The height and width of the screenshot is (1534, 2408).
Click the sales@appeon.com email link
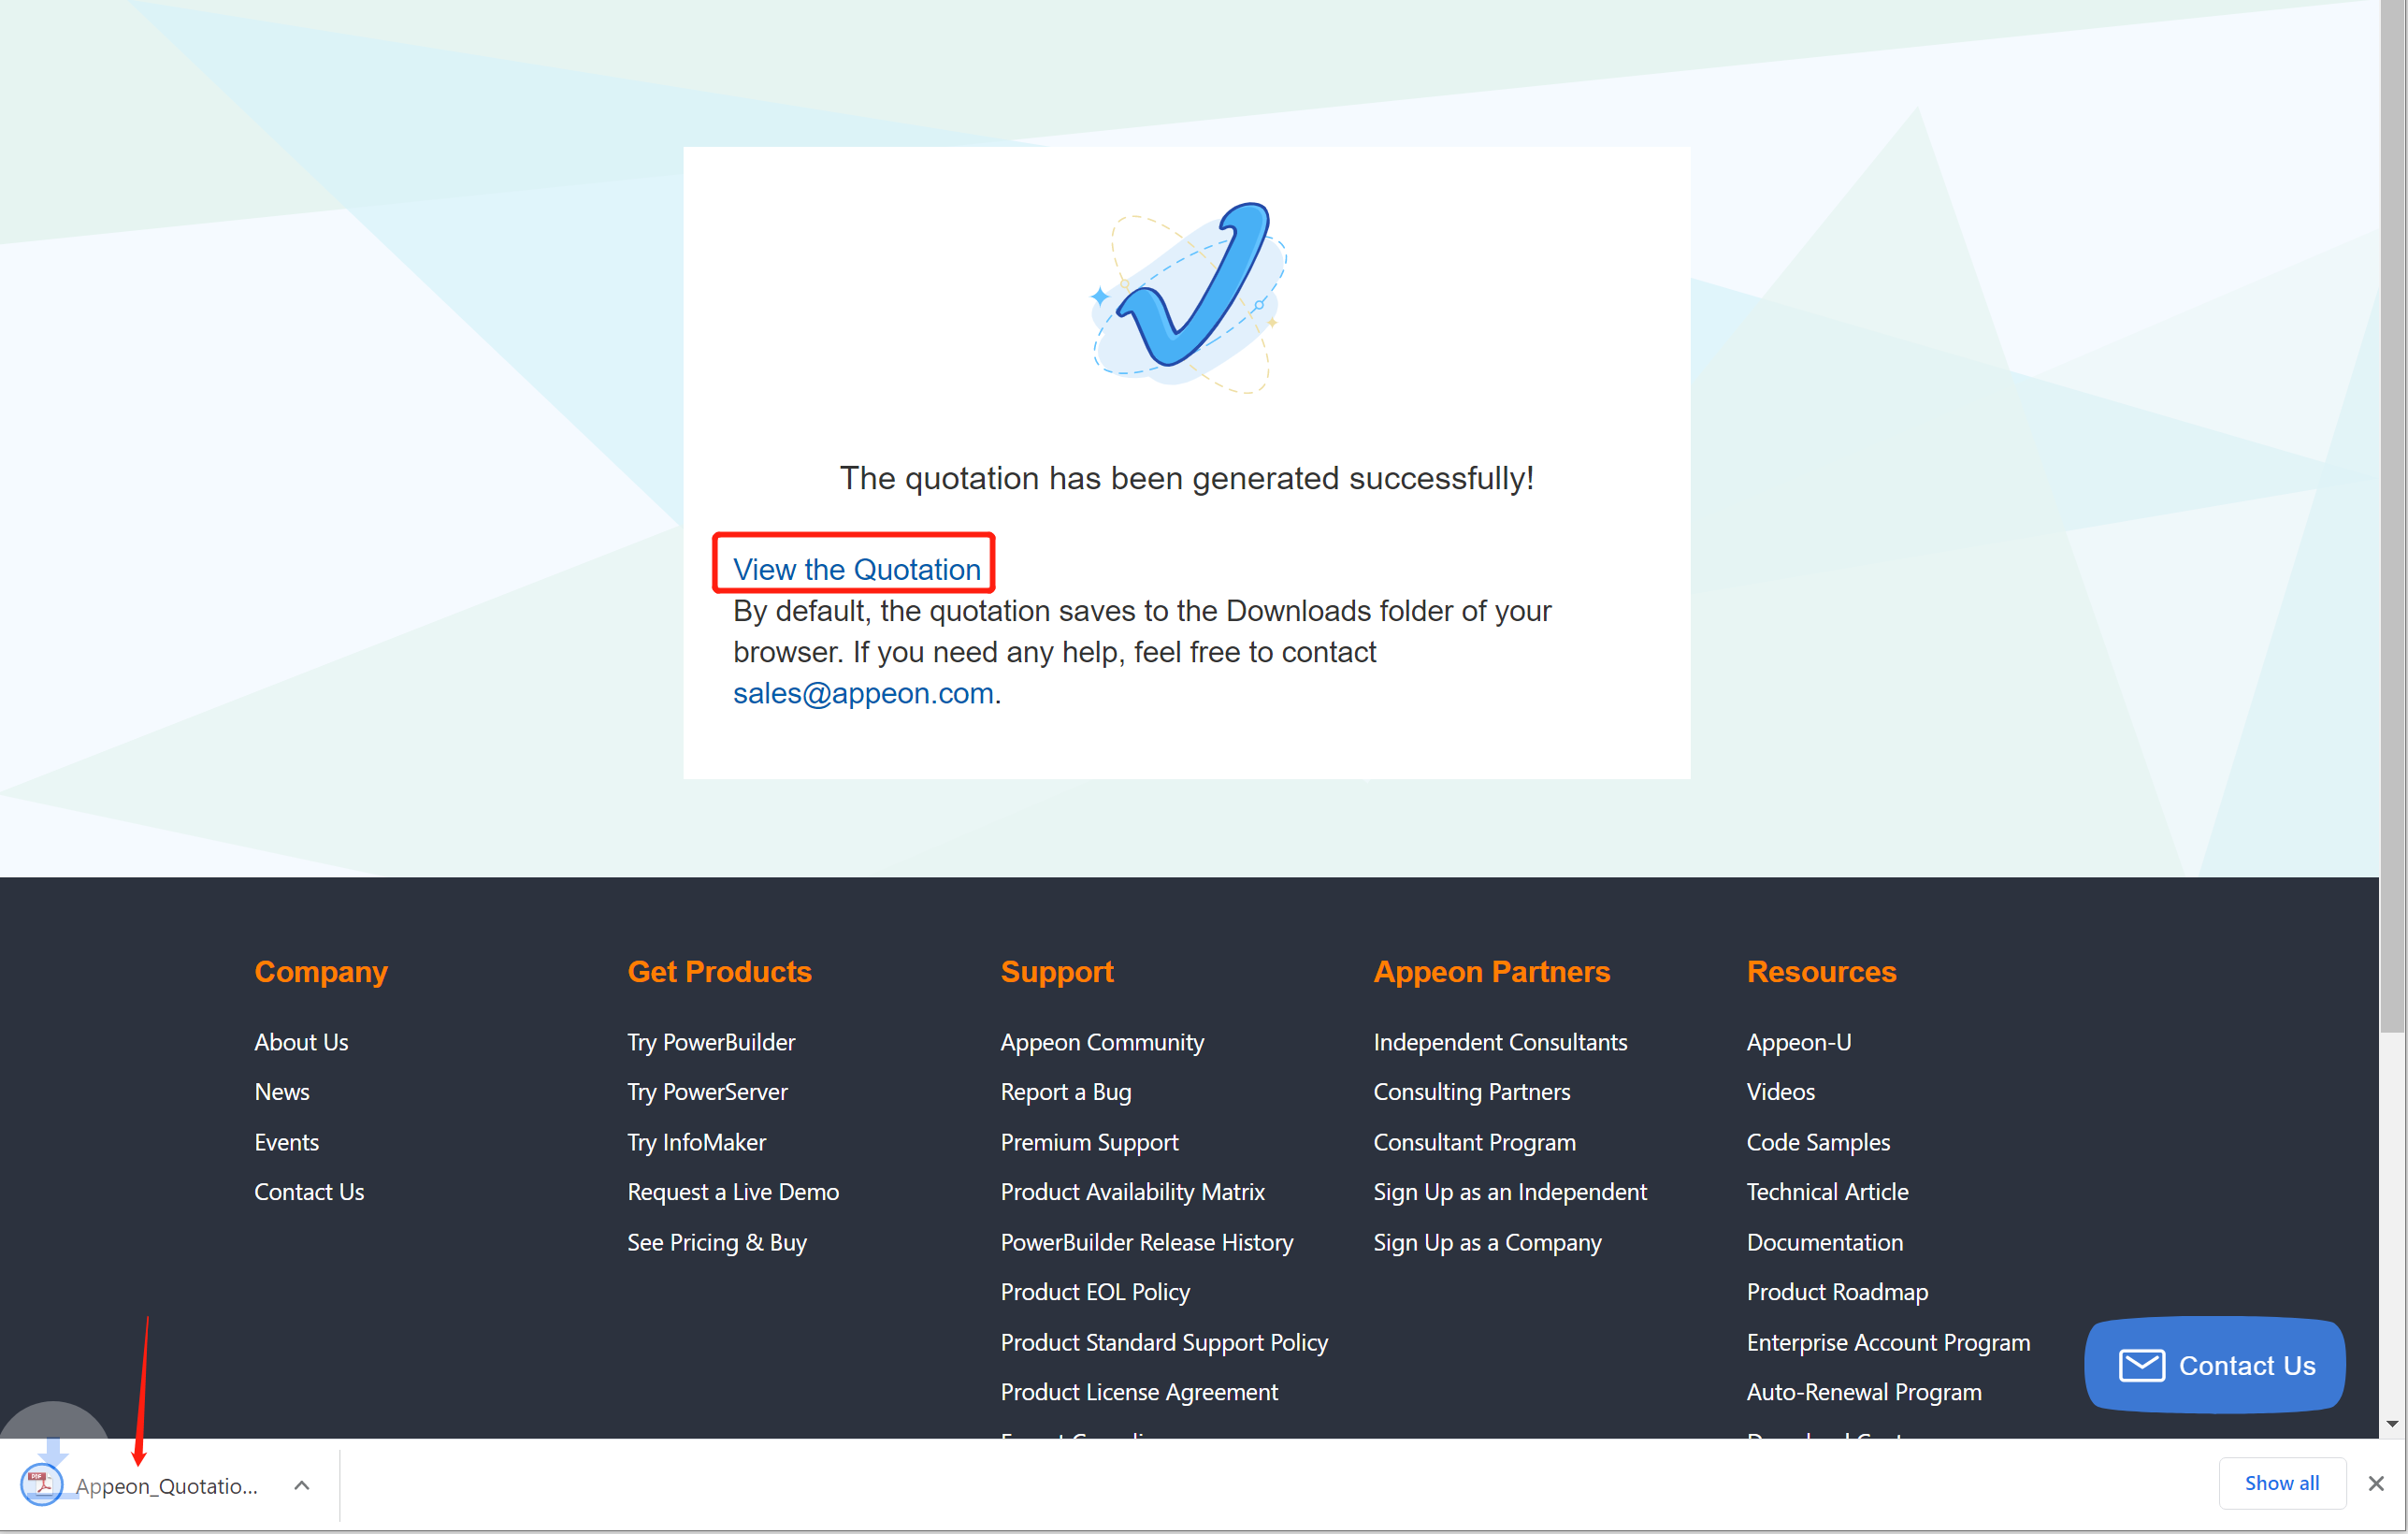pyautogui.click(x=863, y=692)
